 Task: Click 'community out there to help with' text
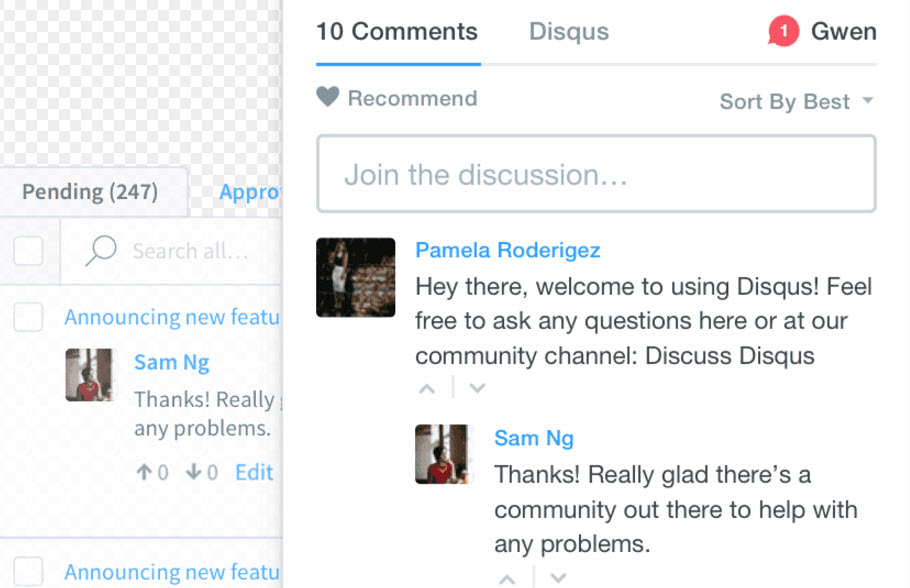pos(676,510)
